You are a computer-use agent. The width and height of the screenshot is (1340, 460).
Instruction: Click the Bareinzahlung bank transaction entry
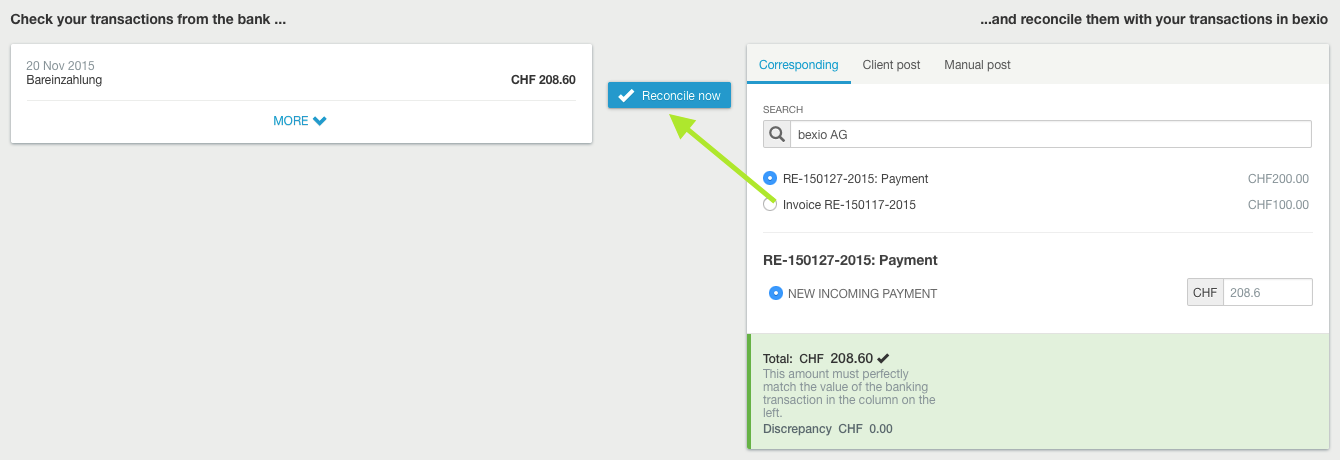coord(65,80)
